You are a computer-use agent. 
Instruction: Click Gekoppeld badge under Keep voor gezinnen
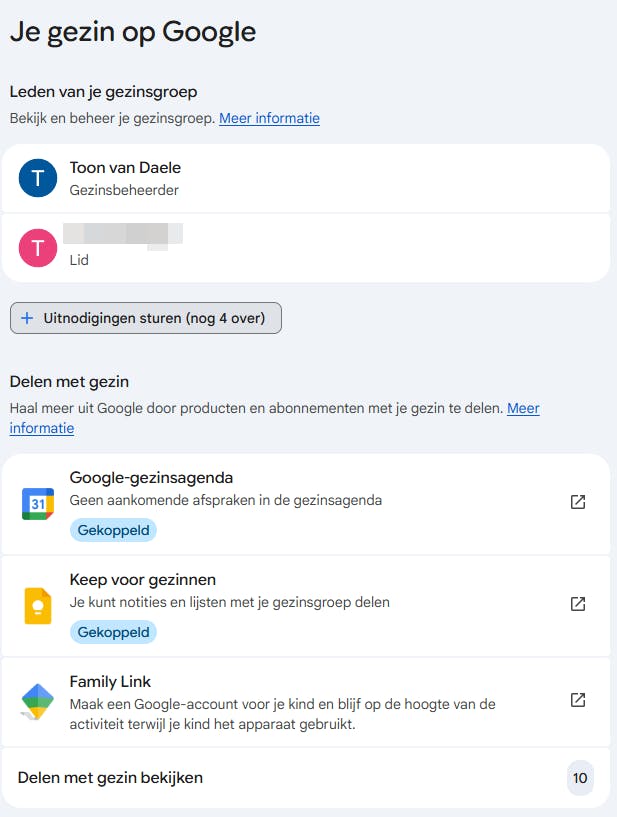tap(113, 632)
